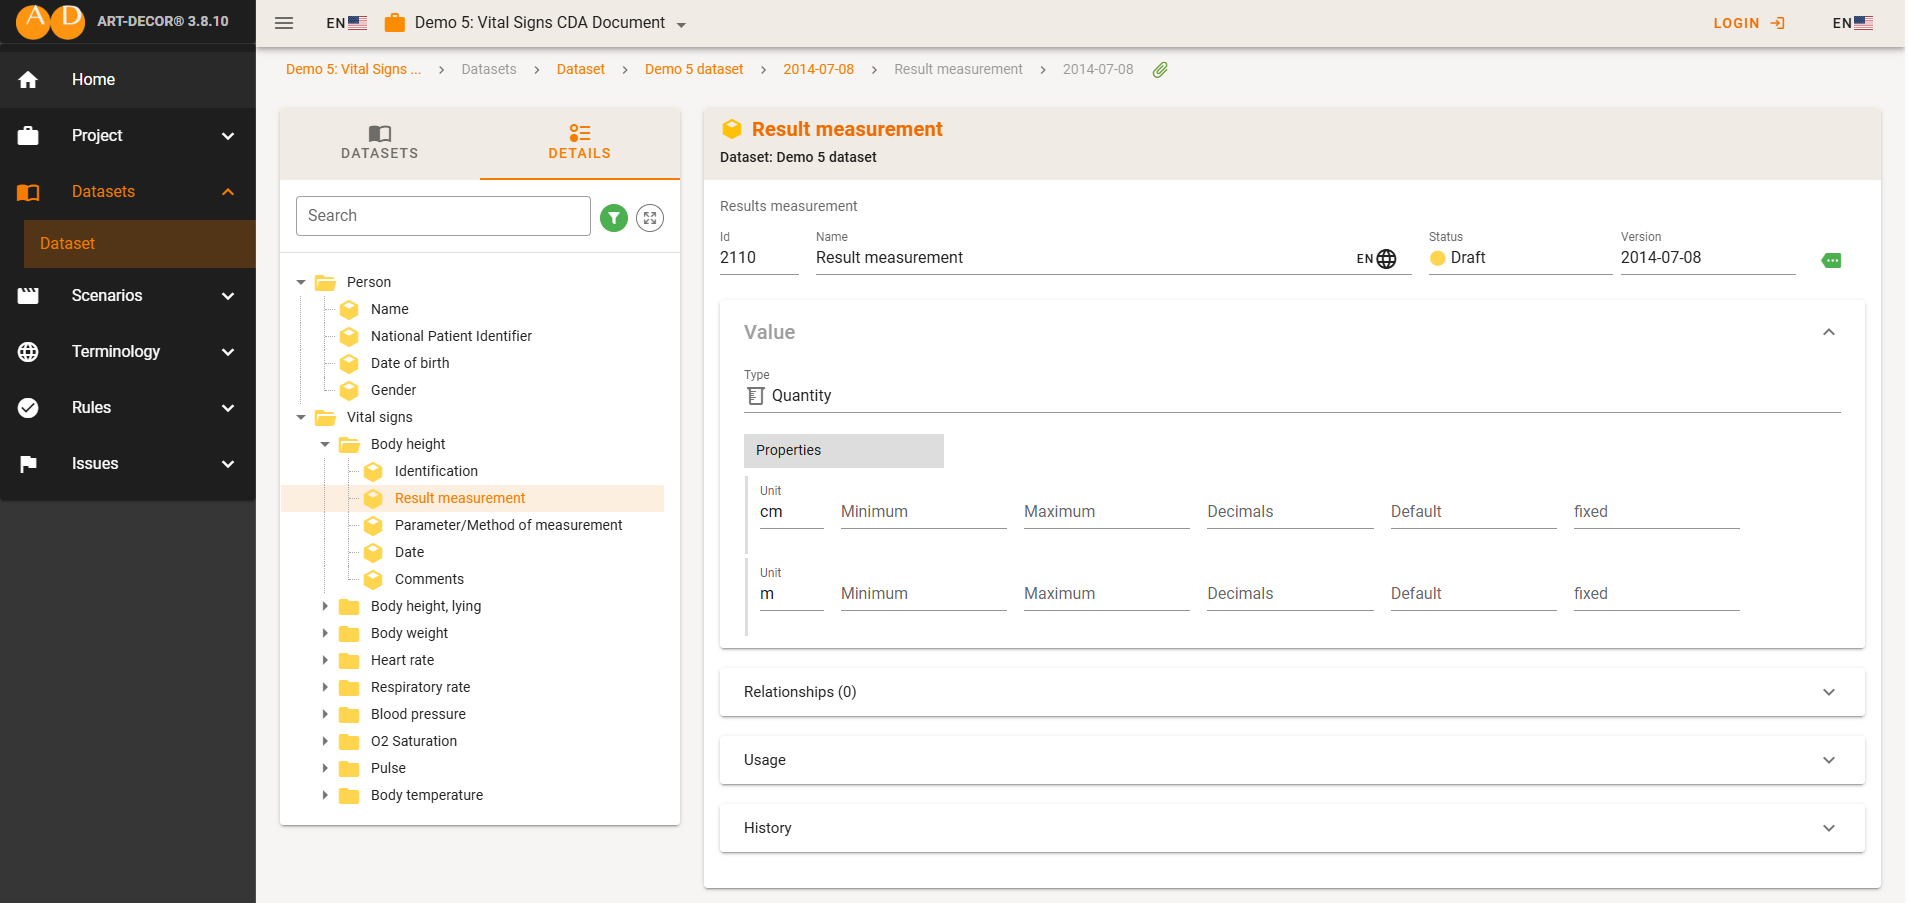Viewport: 1908px width, 903px height.
Task: Expand the Scenarios sidebar chevron
Action: [x=228, y=295]
